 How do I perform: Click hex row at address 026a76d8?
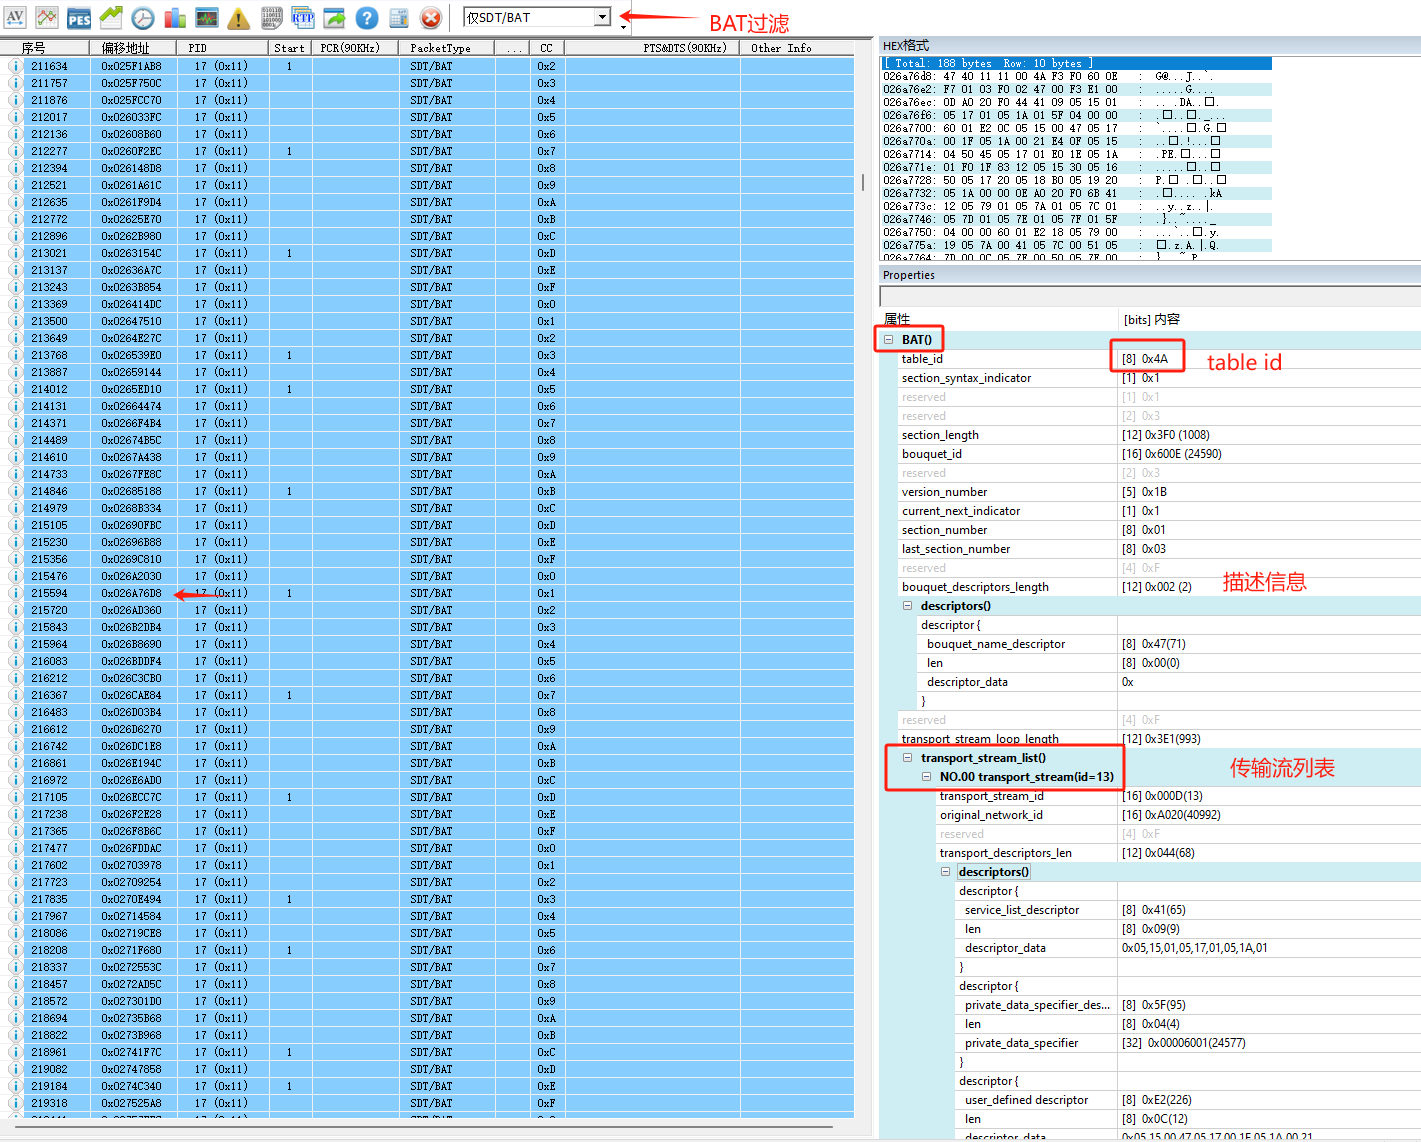point(1077,76)
